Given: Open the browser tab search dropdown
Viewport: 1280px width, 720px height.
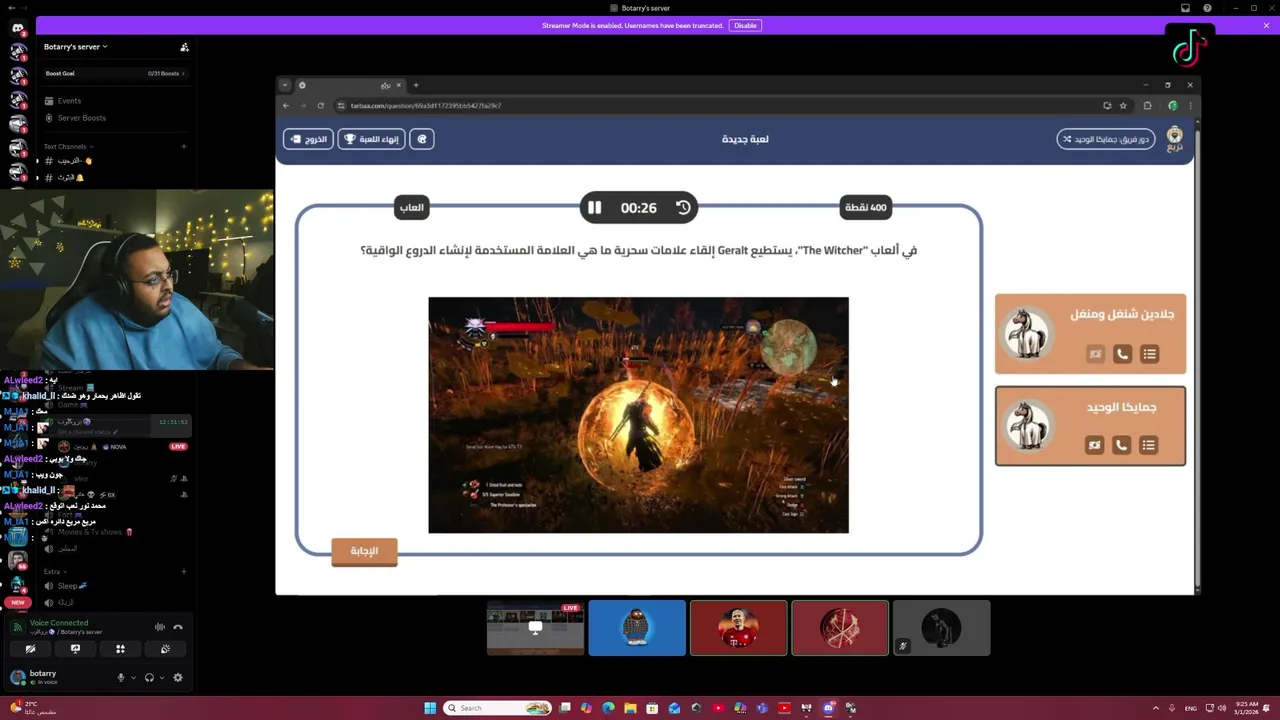Looking at the screenshot, I should [284, 85].
